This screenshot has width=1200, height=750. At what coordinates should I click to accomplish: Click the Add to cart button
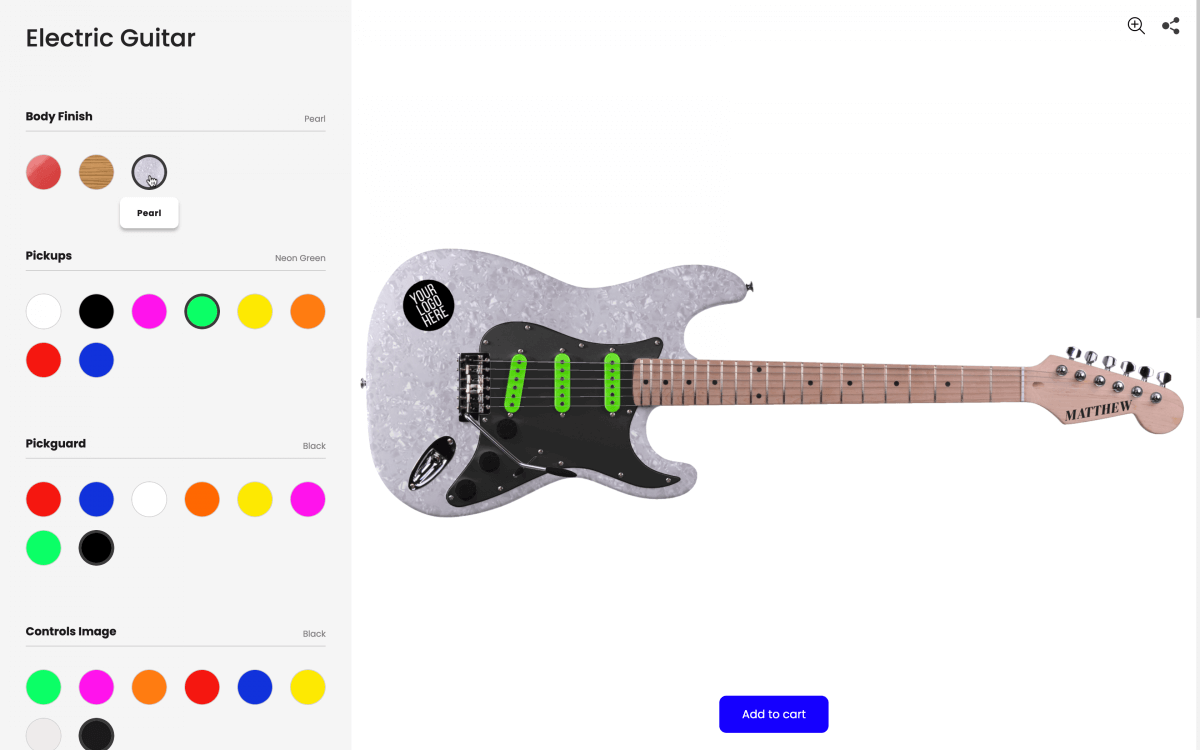pos(774,714)
